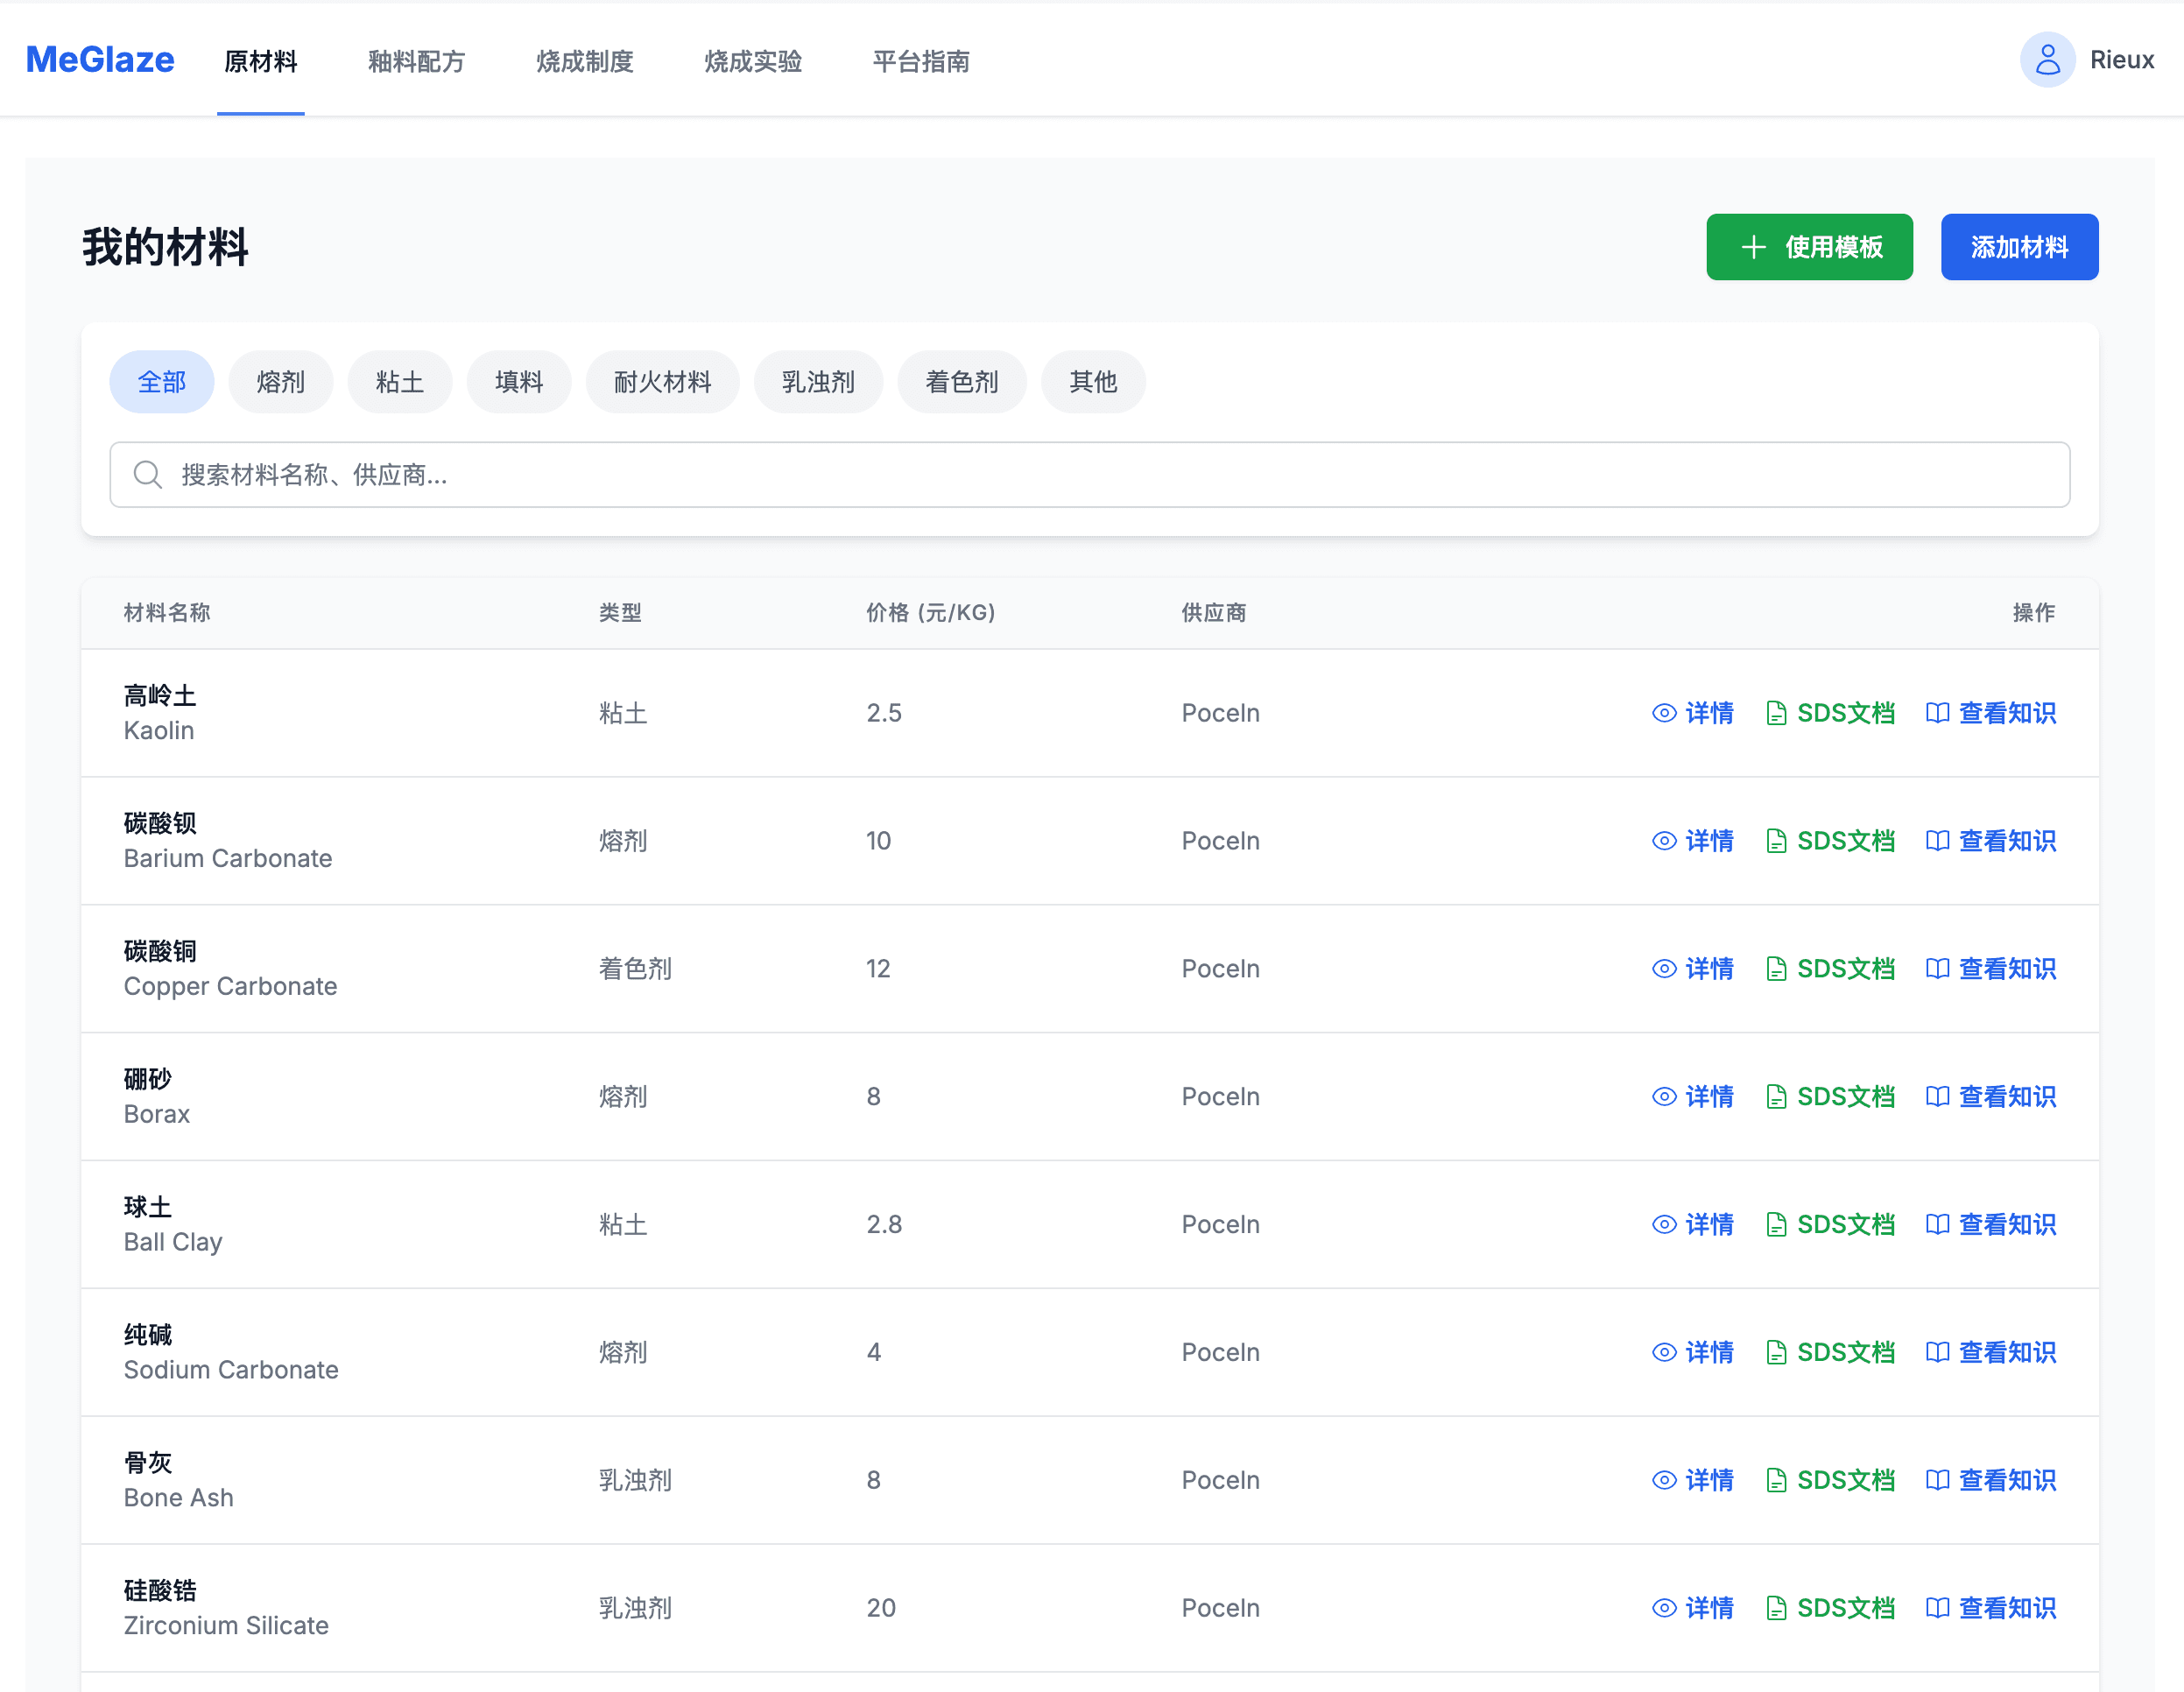Filter materials by 填料
Screen dimensions: 2184x1692
[x=519, y=382]
